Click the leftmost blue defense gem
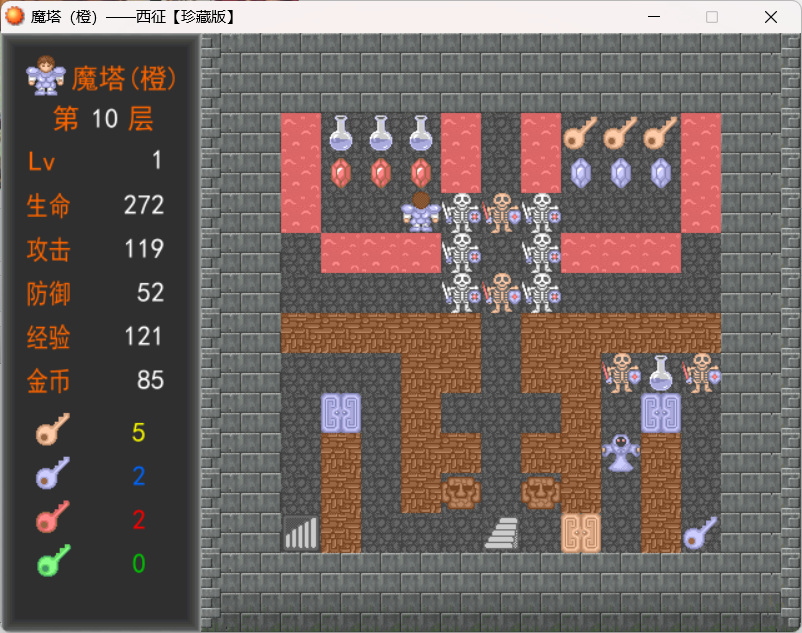 pos(581,173)
